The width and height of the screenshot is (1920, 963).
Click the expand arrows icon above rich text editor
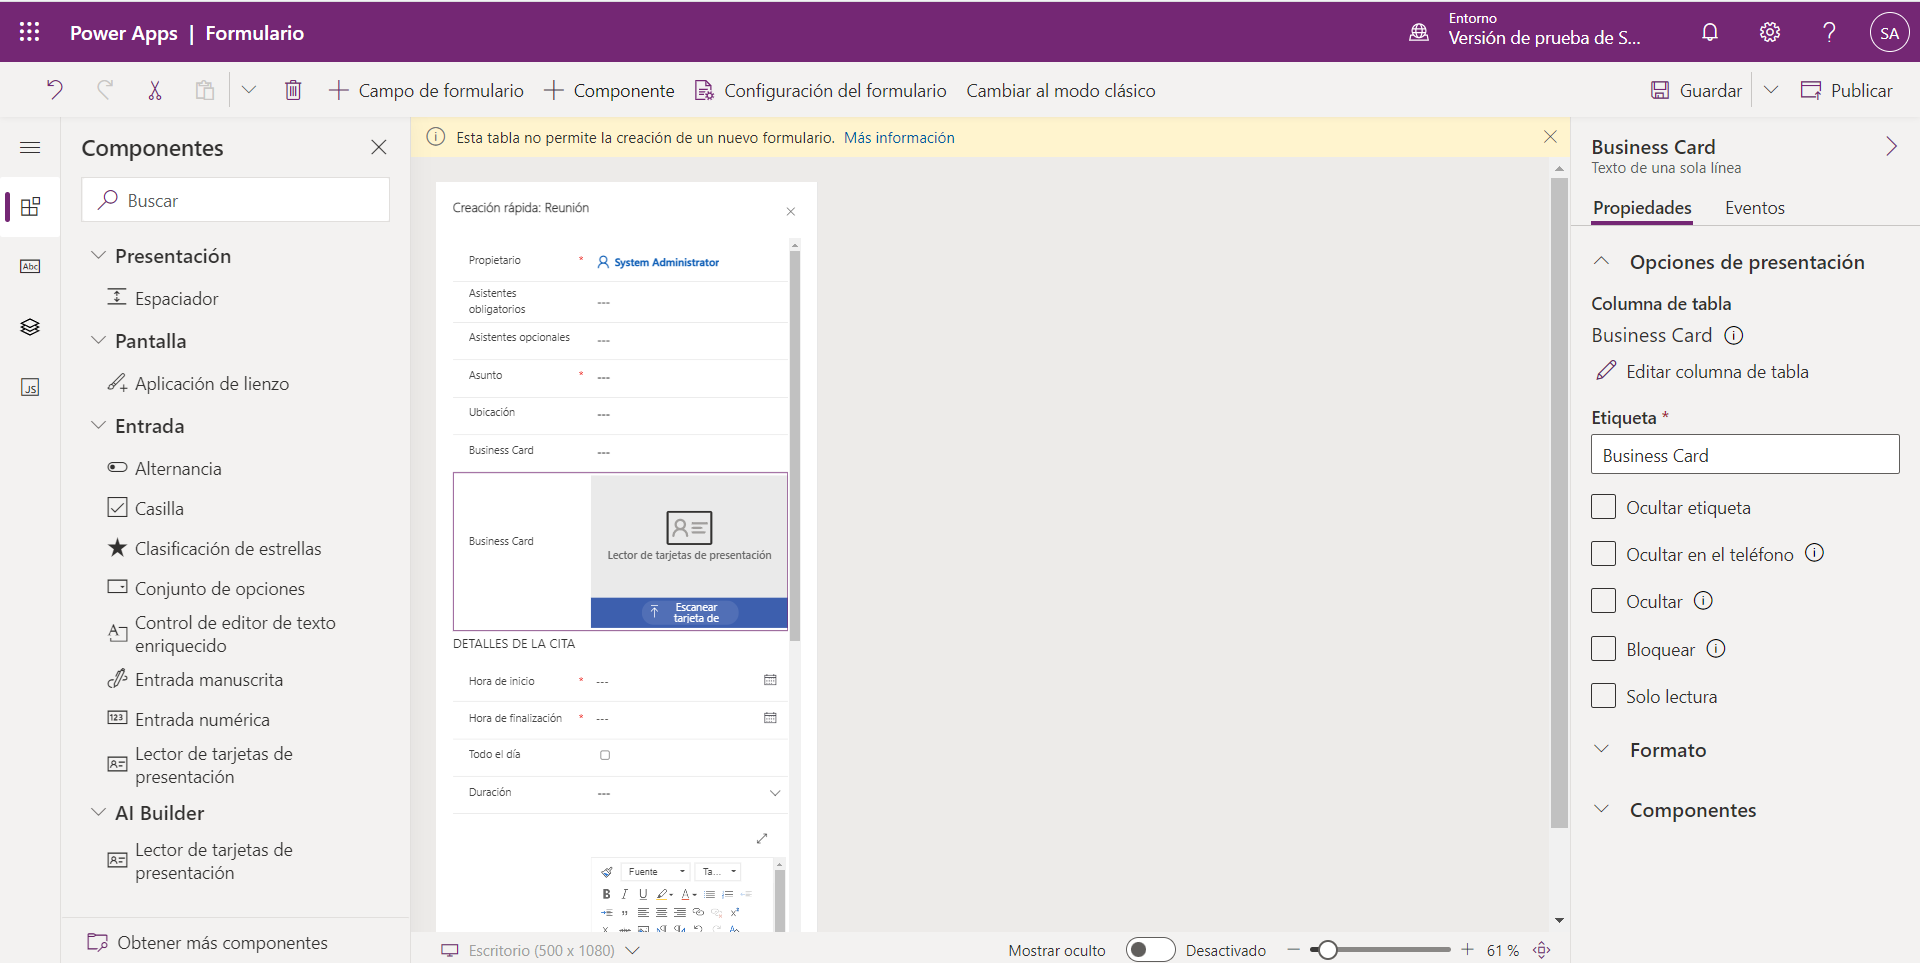[x=762, y=838]
